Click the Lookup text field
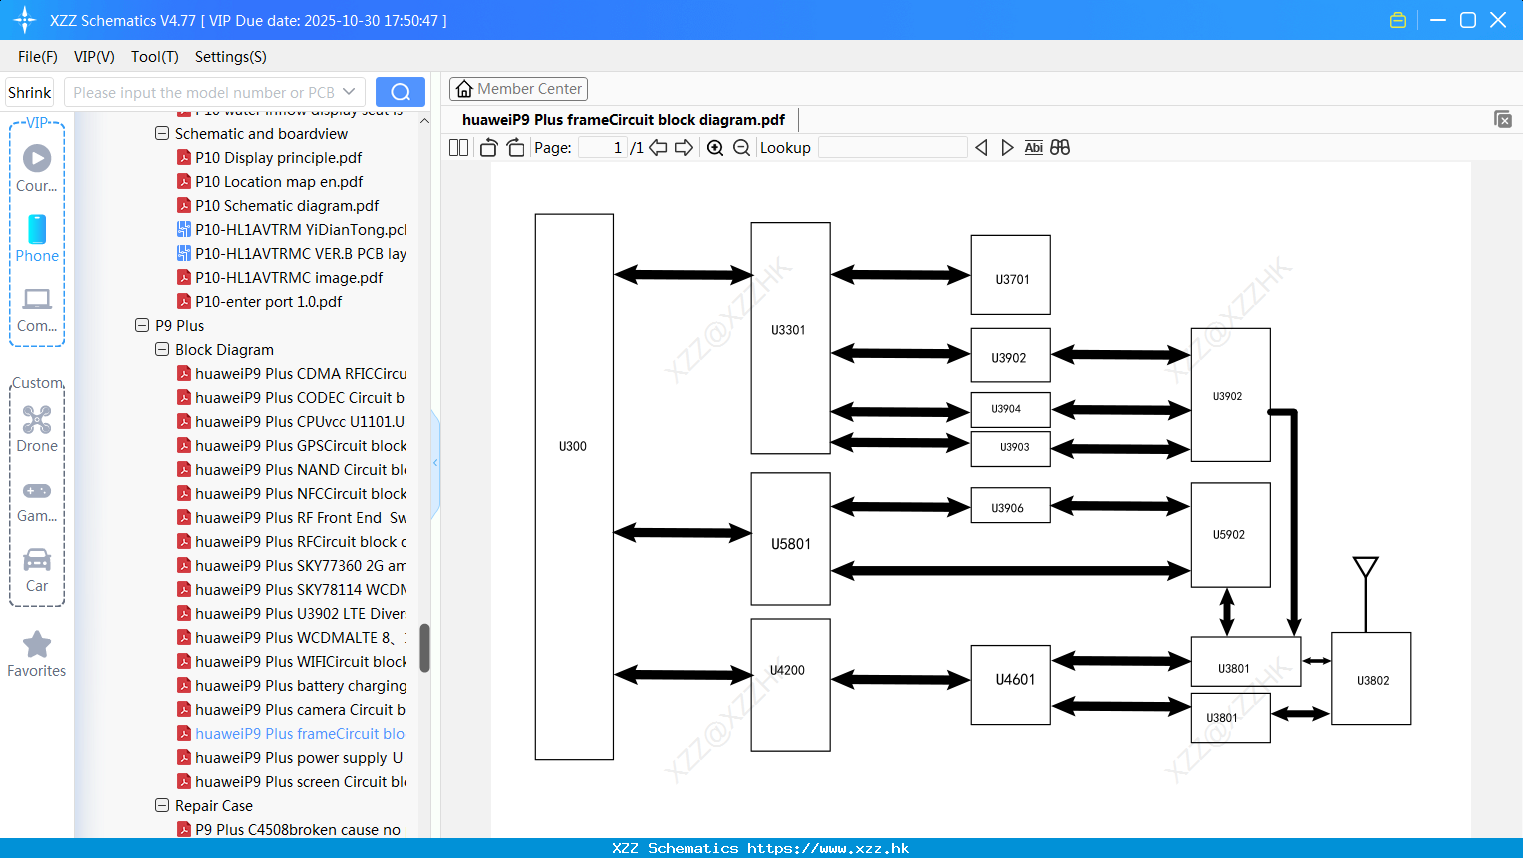This screenshot has height=858, width=1523. [x=893, y=148]
